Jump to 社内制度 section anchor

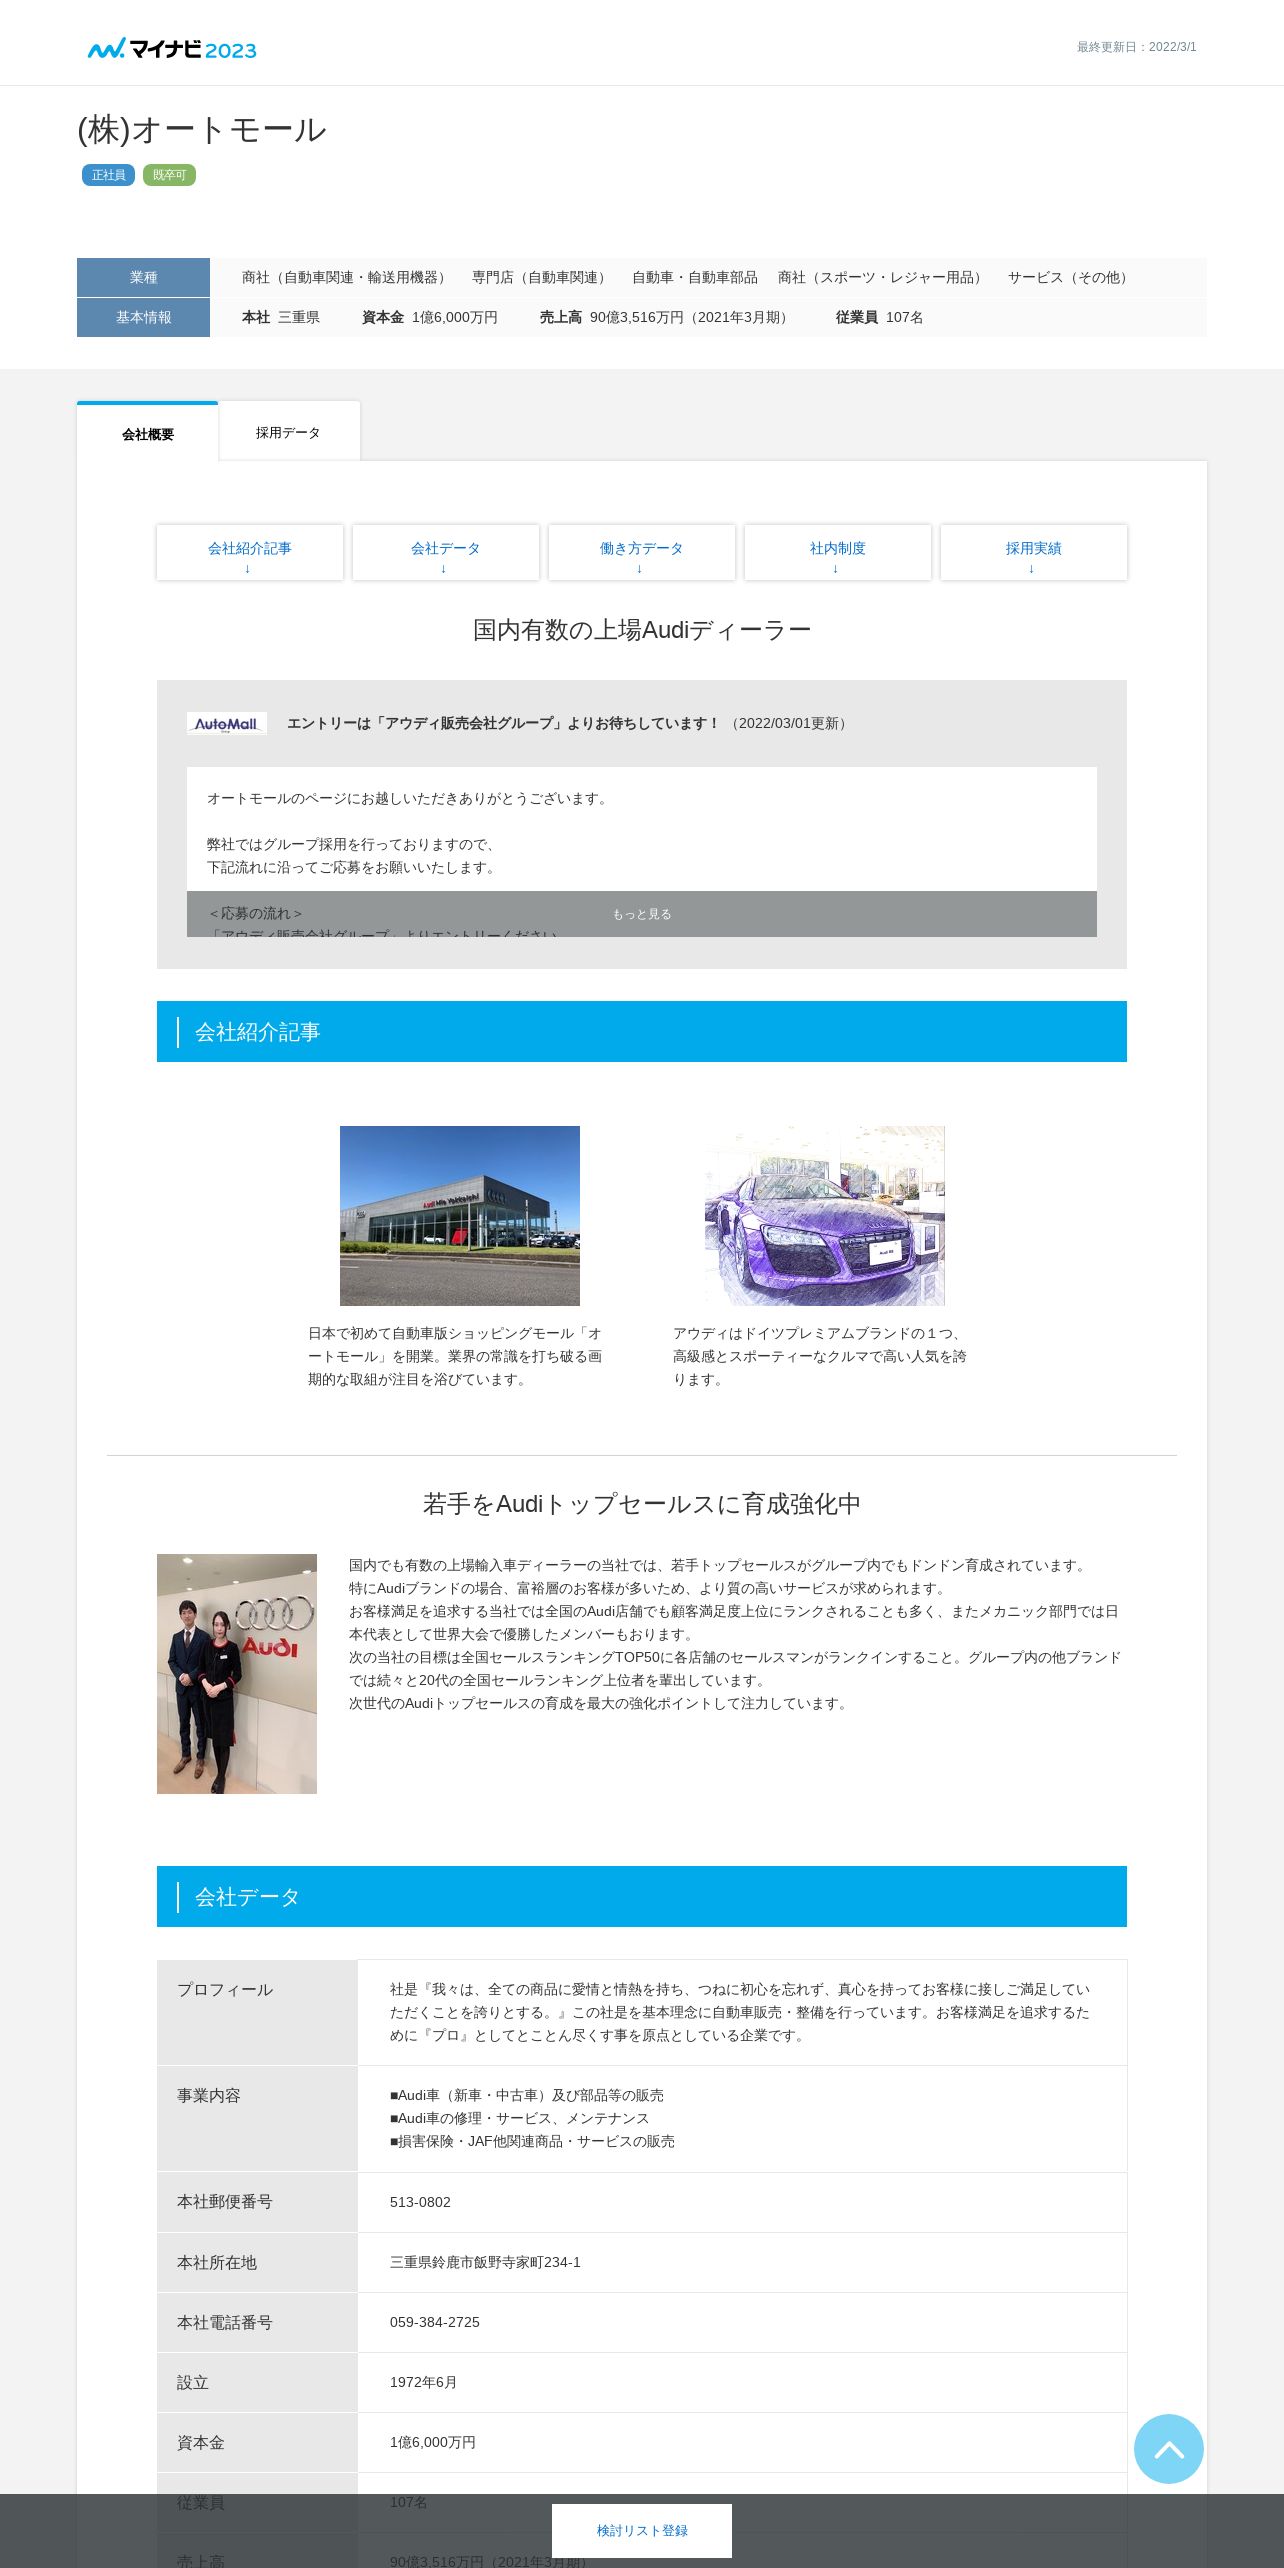pos(838,552)
